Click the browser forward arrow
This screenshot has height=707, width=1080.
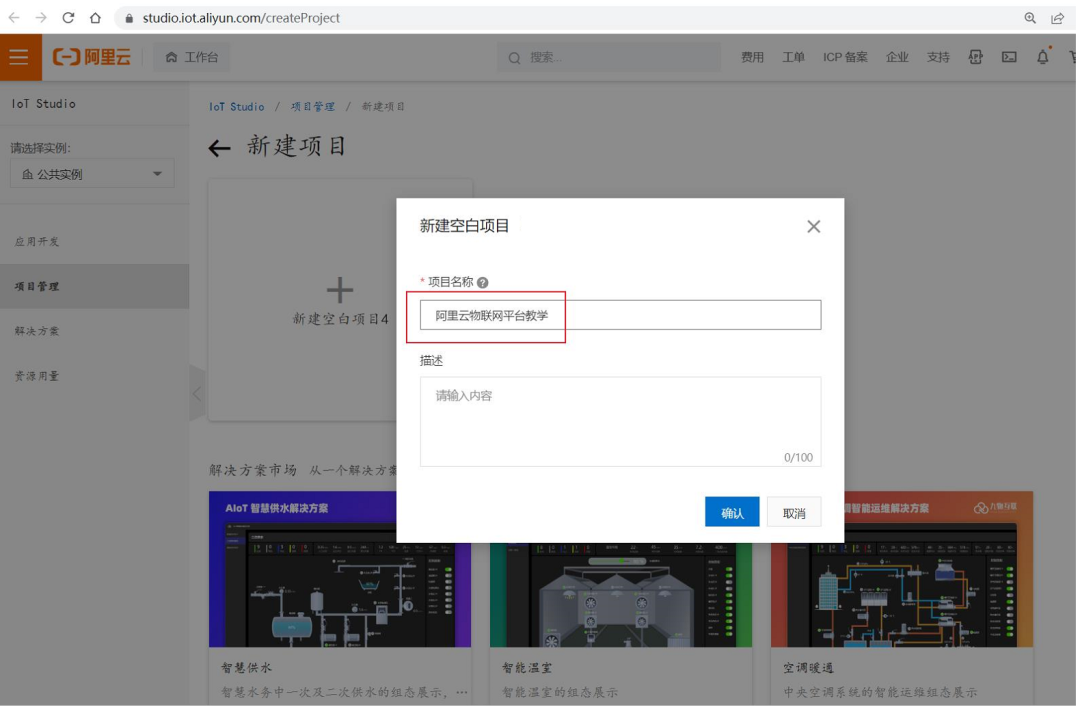tap(41, 18)
